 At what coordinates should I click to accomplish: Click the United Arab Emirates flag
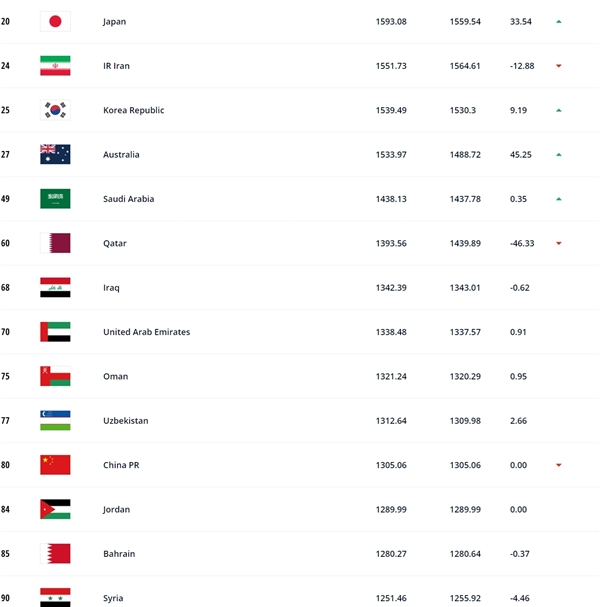coord(55,332)
